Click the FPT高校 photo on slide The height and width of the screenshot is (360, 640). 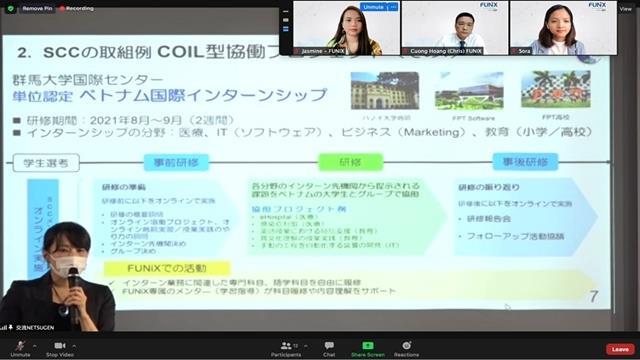pos(556,89)
